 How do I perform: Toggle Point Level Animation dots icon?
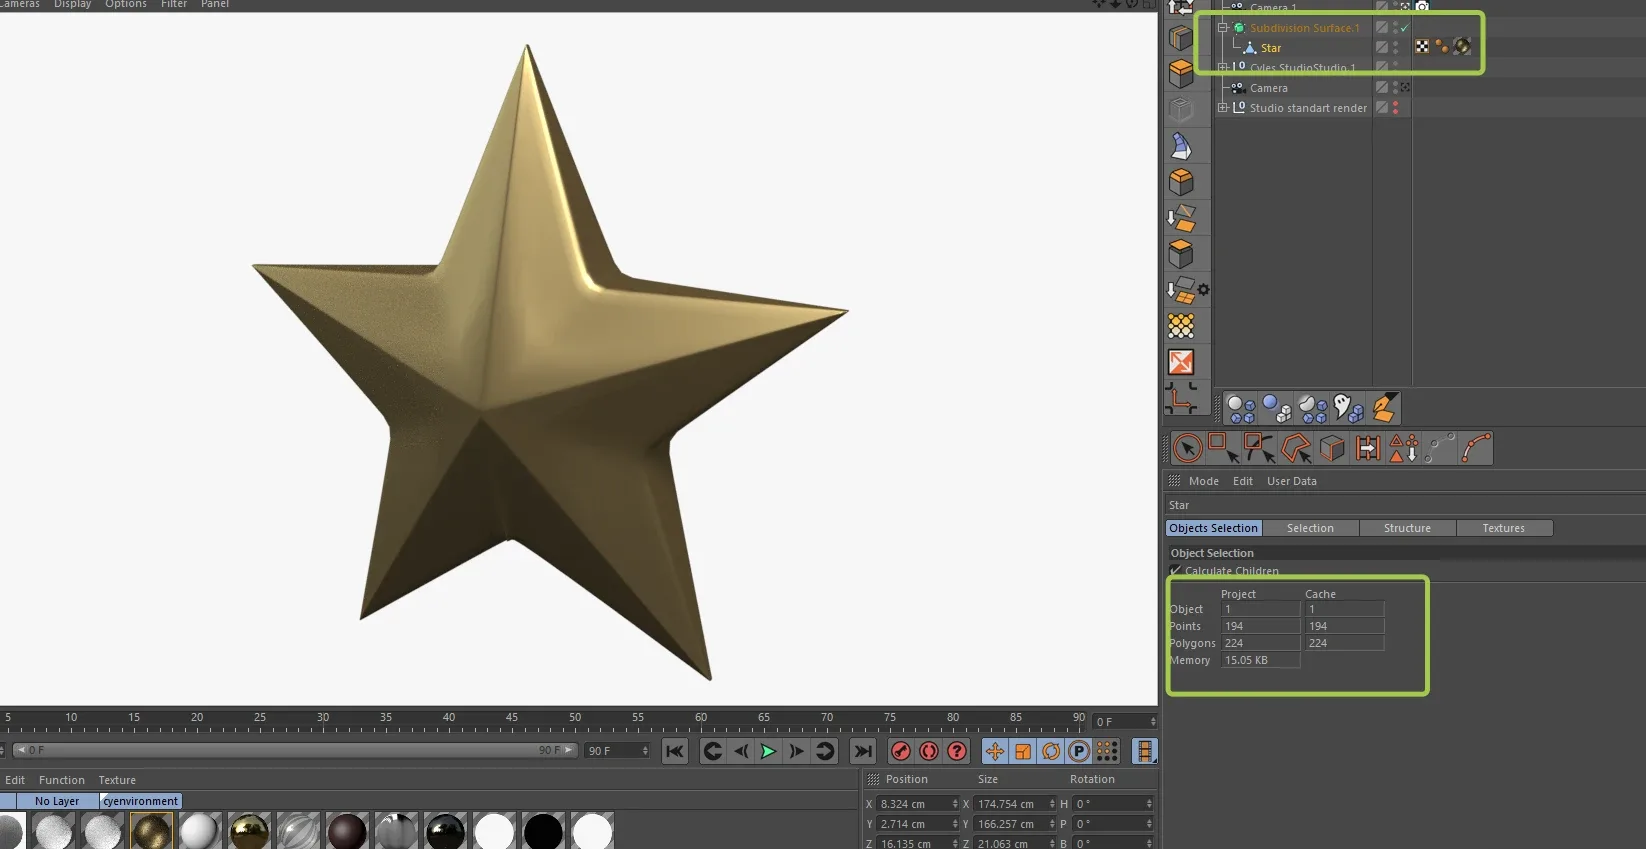1107,751
